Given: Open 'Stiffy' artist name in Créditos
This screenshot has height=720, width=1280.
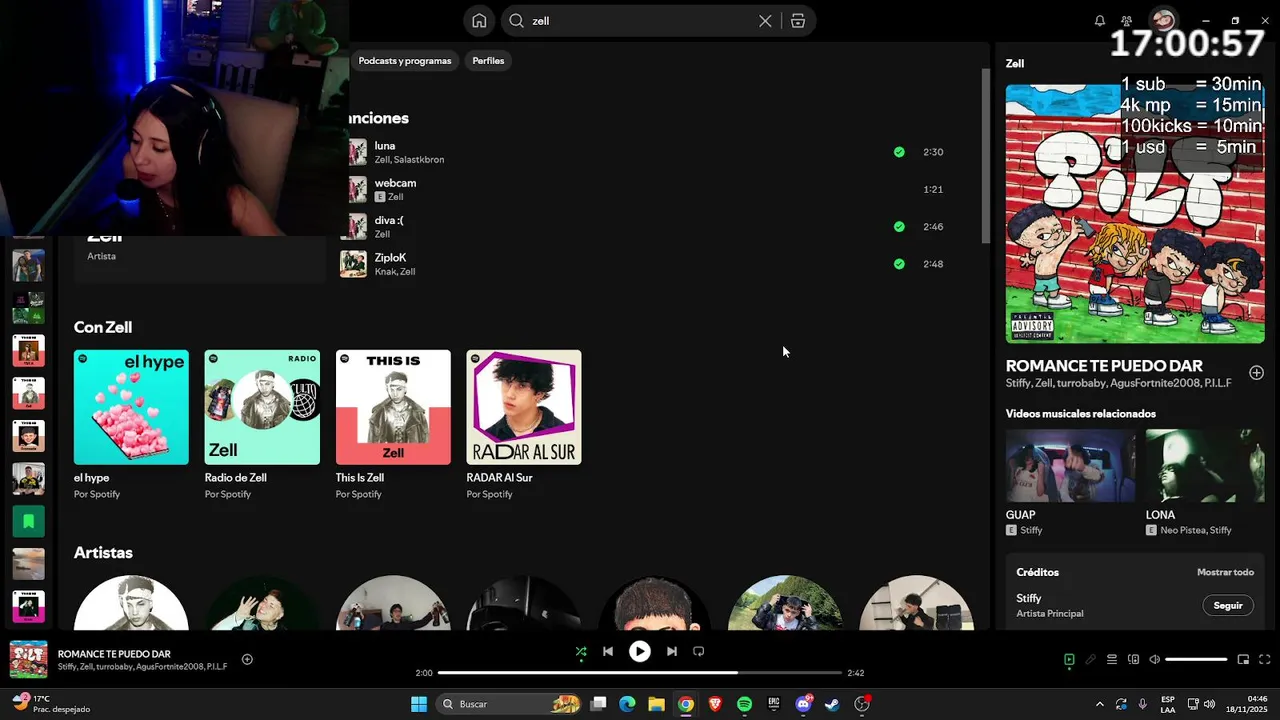Looking at the screenshot, I should (1029, 598).
